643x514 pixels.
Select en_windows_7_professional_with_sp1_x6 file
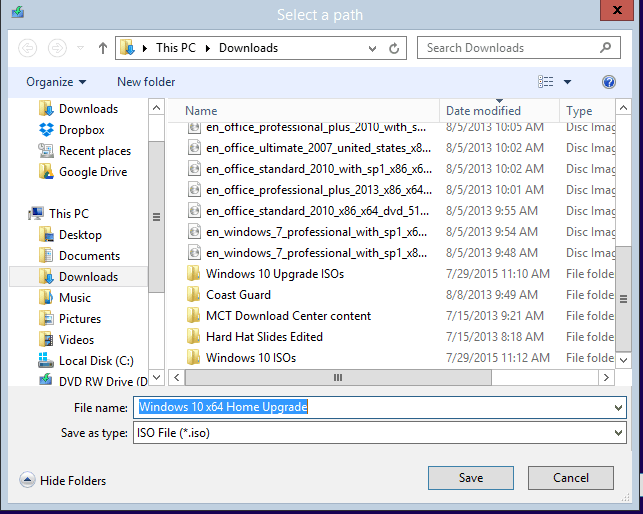click(x=316, y=232)
